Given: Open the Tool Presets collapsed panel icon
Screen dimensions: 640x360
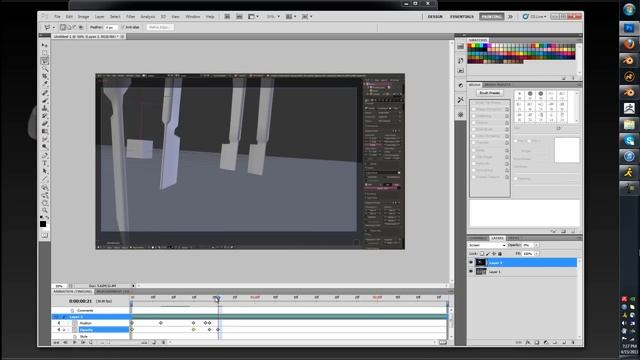Looking at the screenshot, I should [461, 100].
